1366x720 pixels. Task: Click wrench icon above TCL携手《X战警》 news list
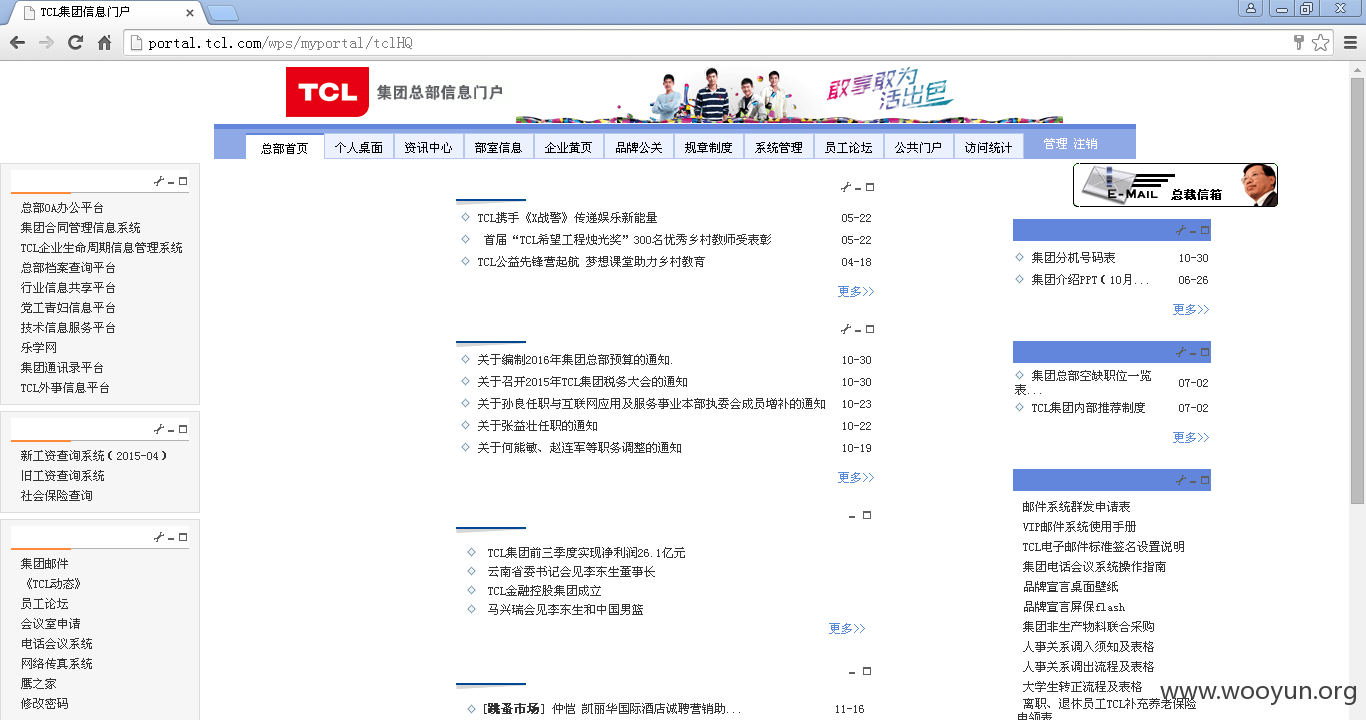[845, 187]
